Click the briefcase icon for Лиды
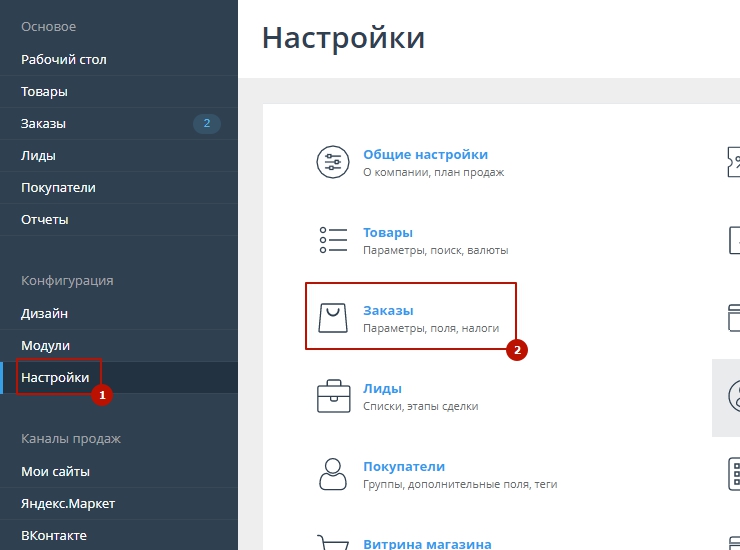 point(333,396)
